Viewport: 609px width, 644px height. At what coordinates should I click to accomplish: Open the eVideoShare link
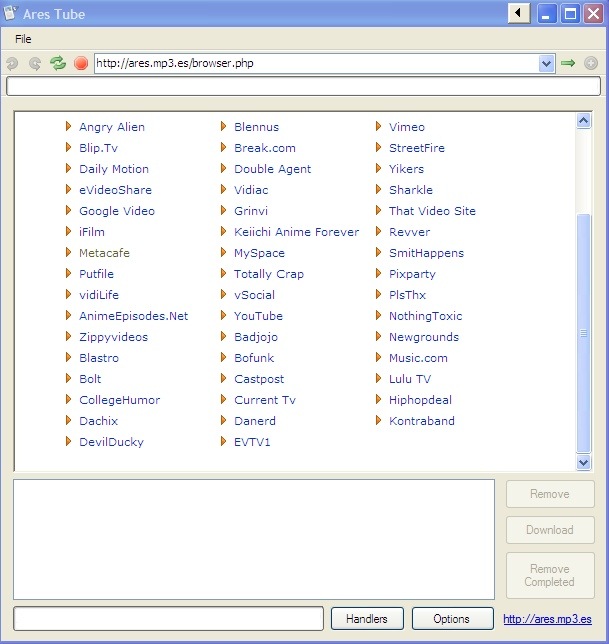(115, 190)
